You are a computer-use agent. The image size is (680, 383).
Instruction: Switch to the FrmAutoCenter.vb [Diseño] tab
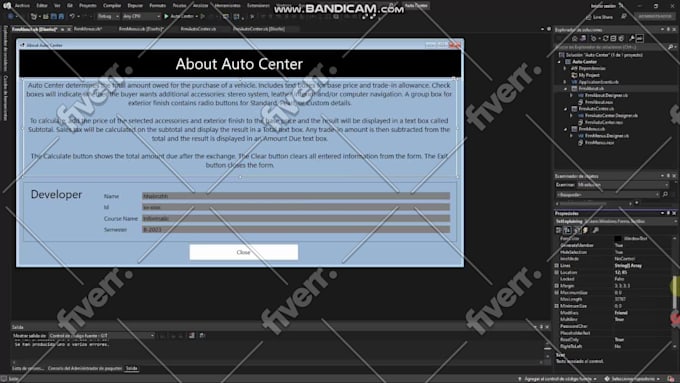pos(259,29)
